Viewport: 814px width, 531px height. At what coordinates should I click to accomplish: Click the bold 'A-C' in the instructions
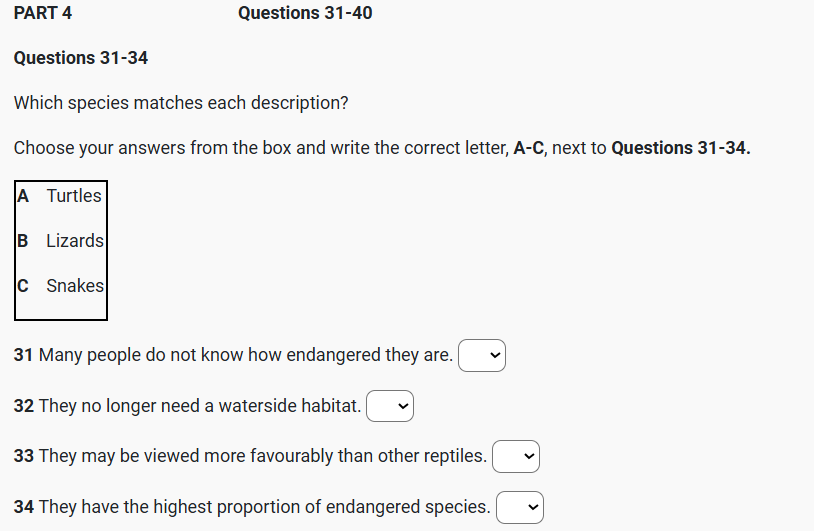pos(529,148)
